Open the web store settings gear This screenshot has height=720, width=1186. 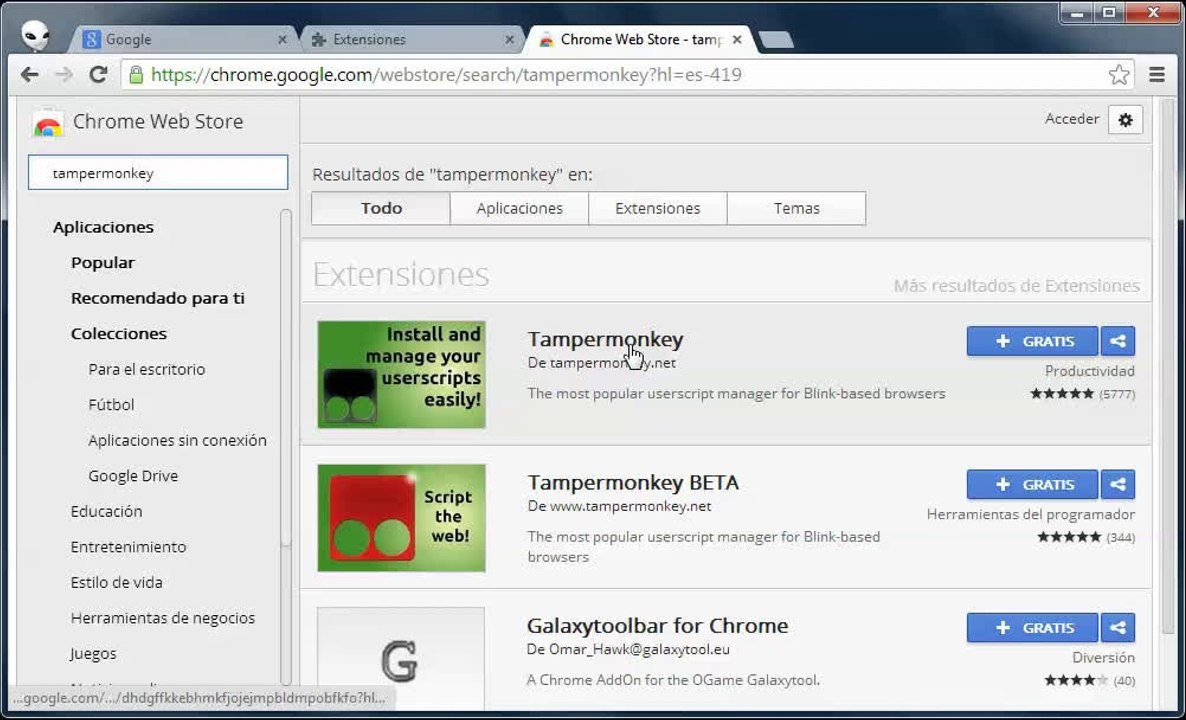click(1125, 119)
